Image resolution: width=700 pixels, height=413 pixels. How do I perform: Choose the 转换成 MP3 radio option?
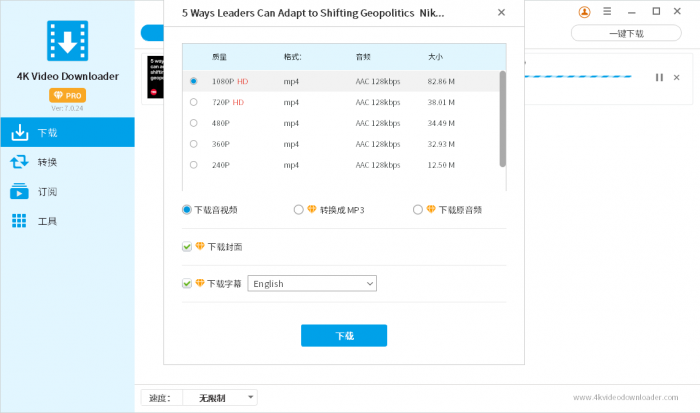298,210
